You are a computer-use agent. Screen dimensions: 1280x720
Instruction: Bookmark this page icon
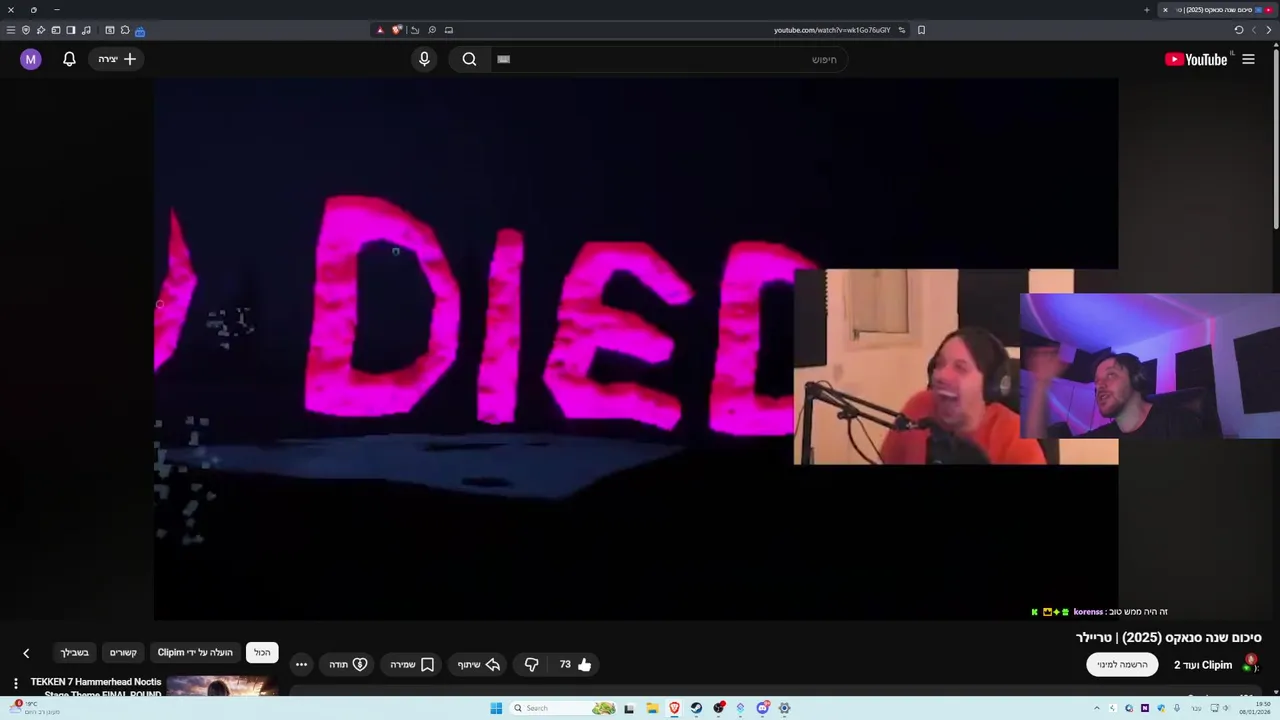(921, 30)
